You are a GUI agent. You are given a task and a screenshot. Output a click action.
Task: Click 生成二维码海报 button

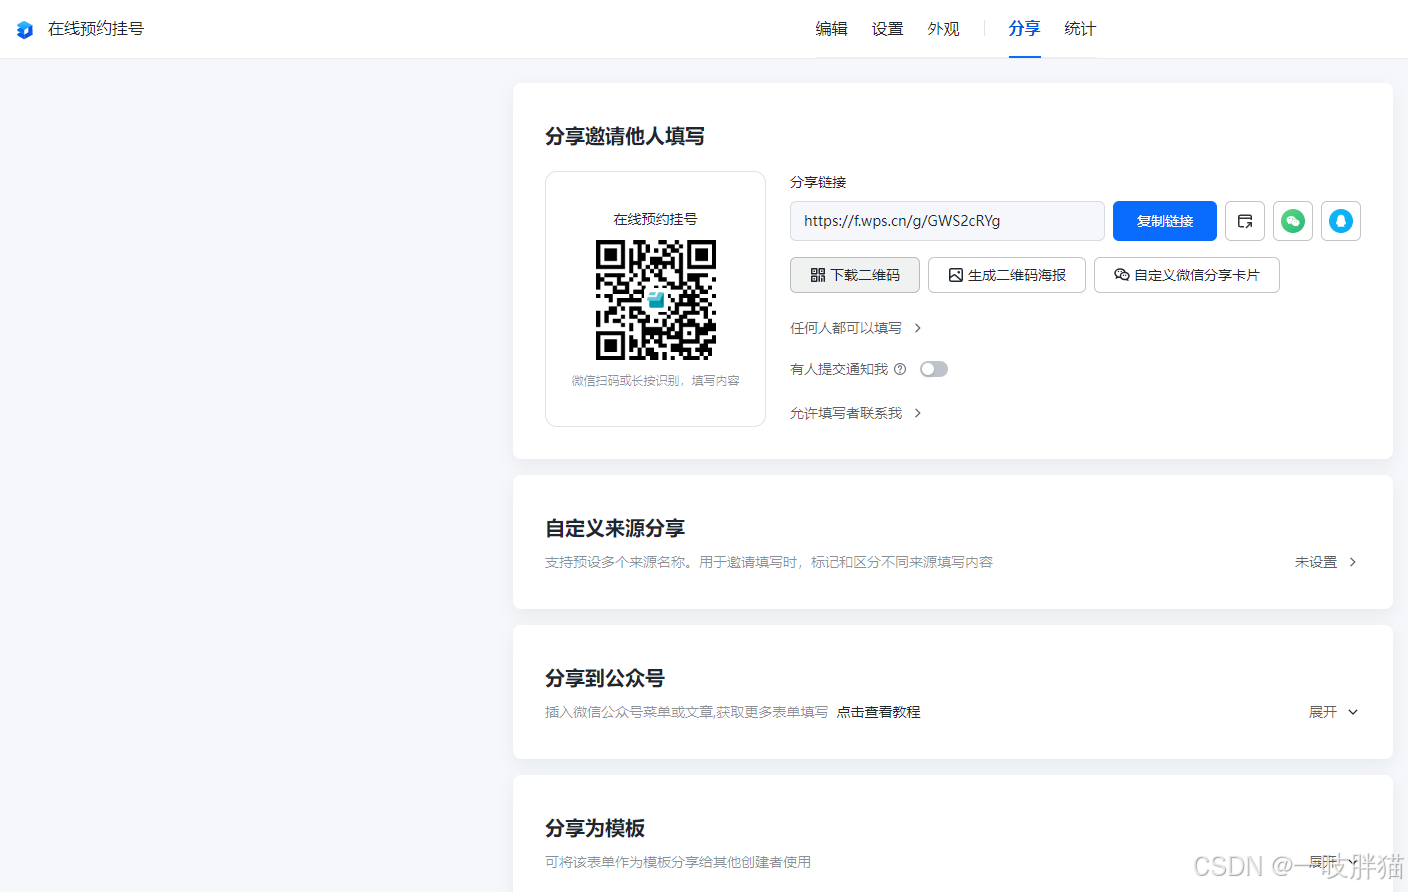point(1007,275)
